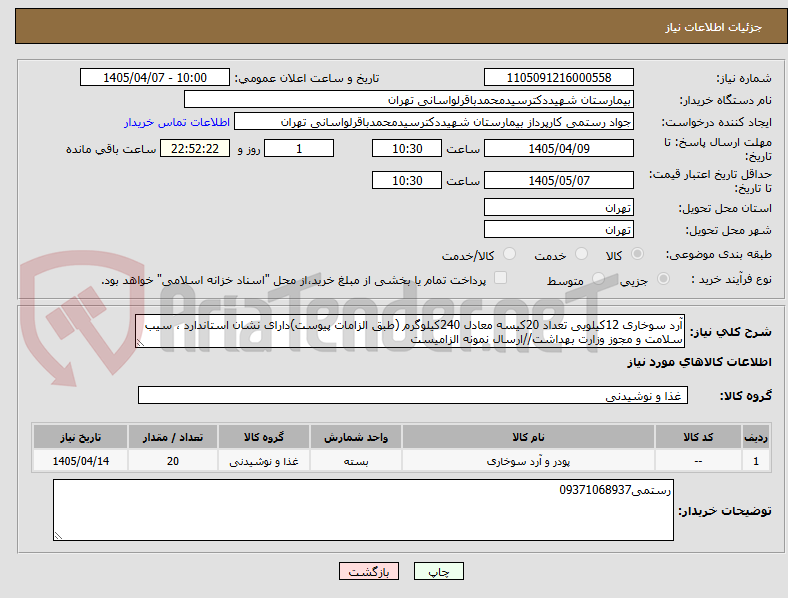Click the unit cell بسته
Image resolution: width=788 pixels, height=598 pixels.
(x=356, y=461)
